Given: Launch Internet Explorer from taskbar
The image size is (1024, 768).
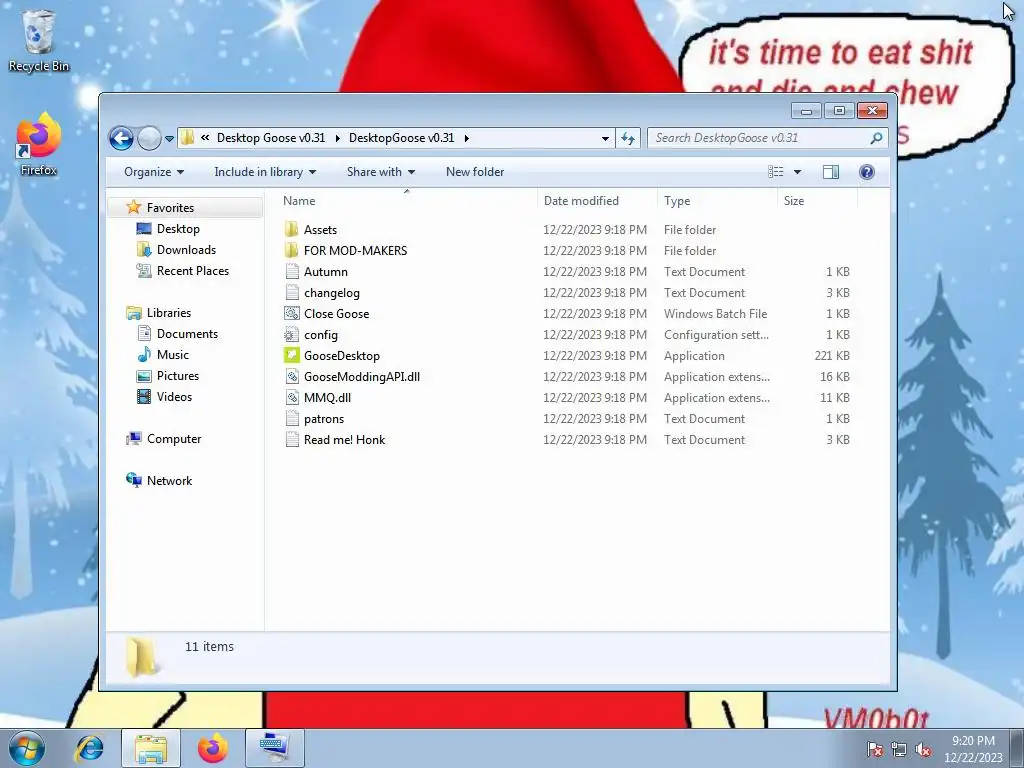Looking at the screenshot, I should (89, 748).
